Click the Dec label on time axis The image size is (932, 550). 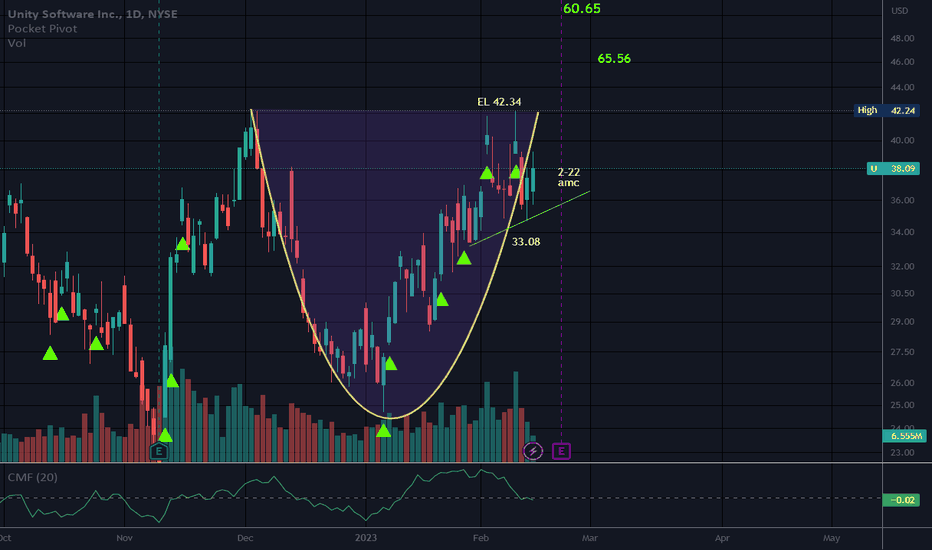pos(245,538)
